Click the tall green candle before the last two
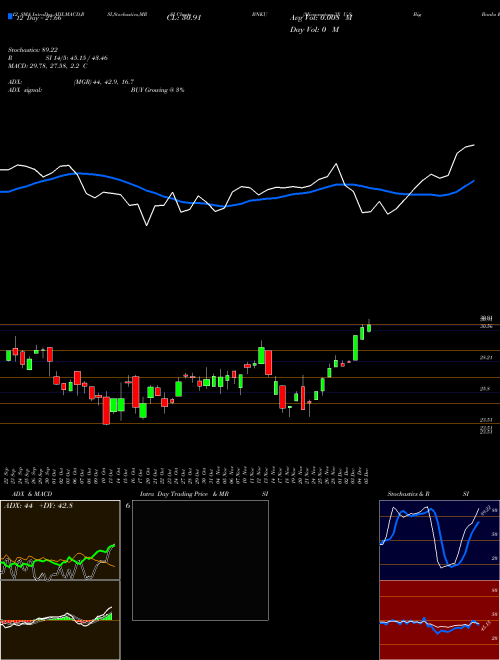This screenshot has width=500, height=660. point(355,348)
